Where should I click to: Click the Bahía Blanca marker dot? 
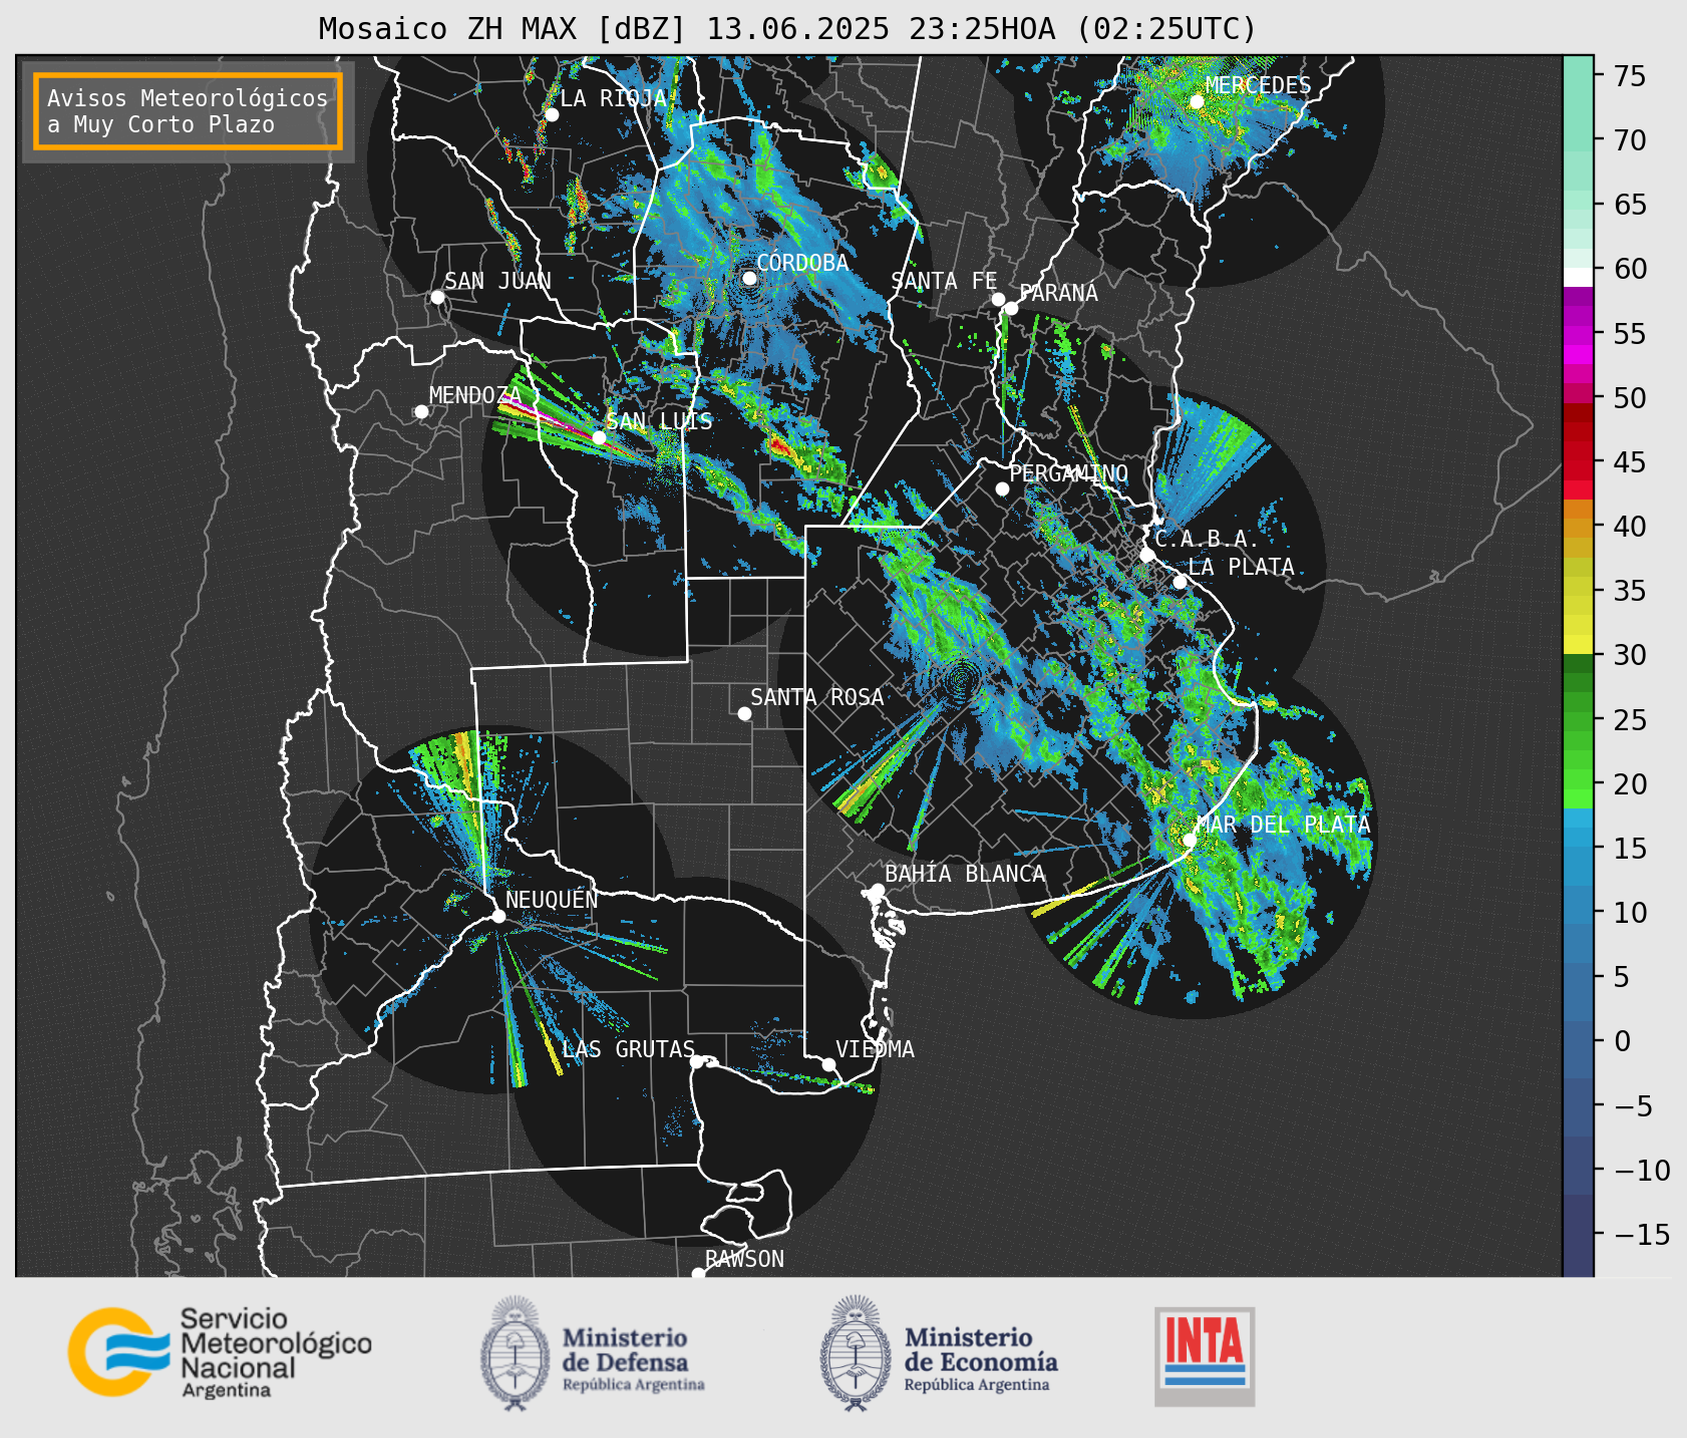pyautogui.click(x=877, y=890)
